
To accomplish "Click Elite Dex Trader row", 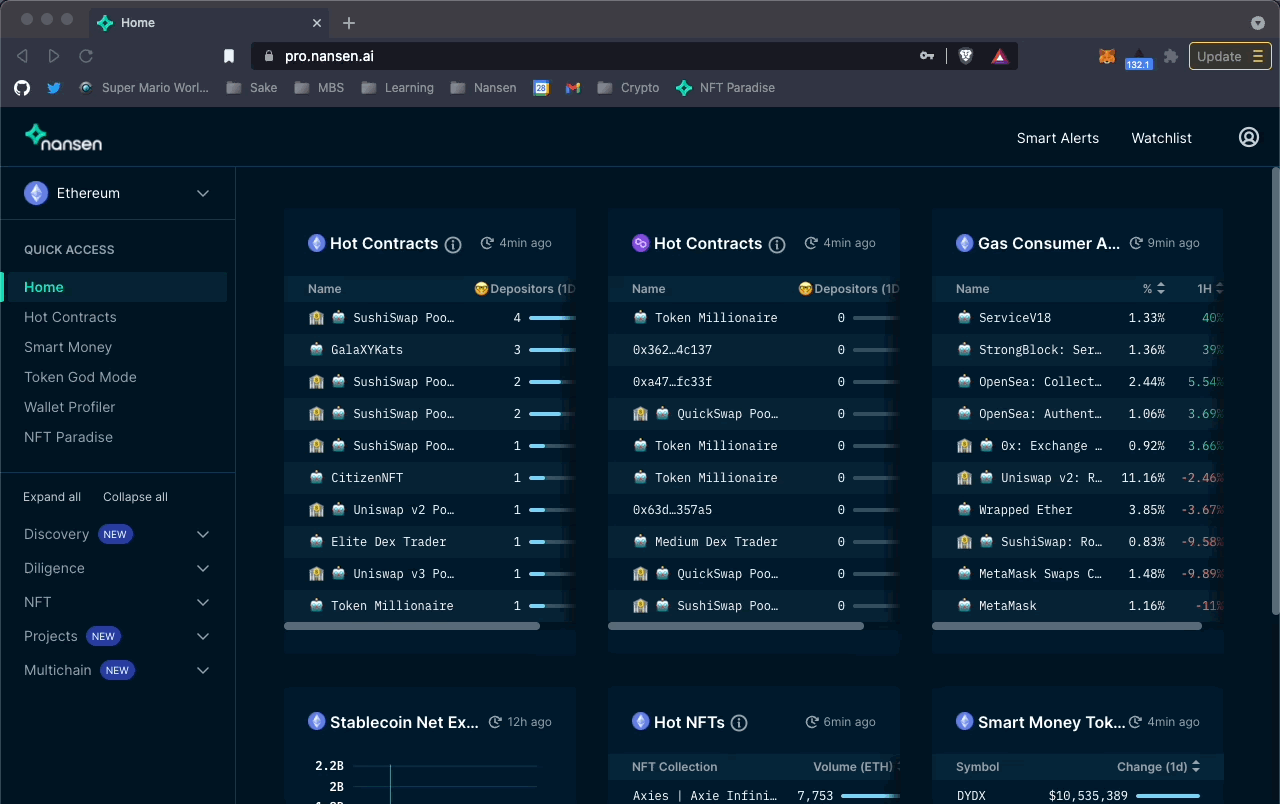I will pyautogui.click(x=430, y=542).
